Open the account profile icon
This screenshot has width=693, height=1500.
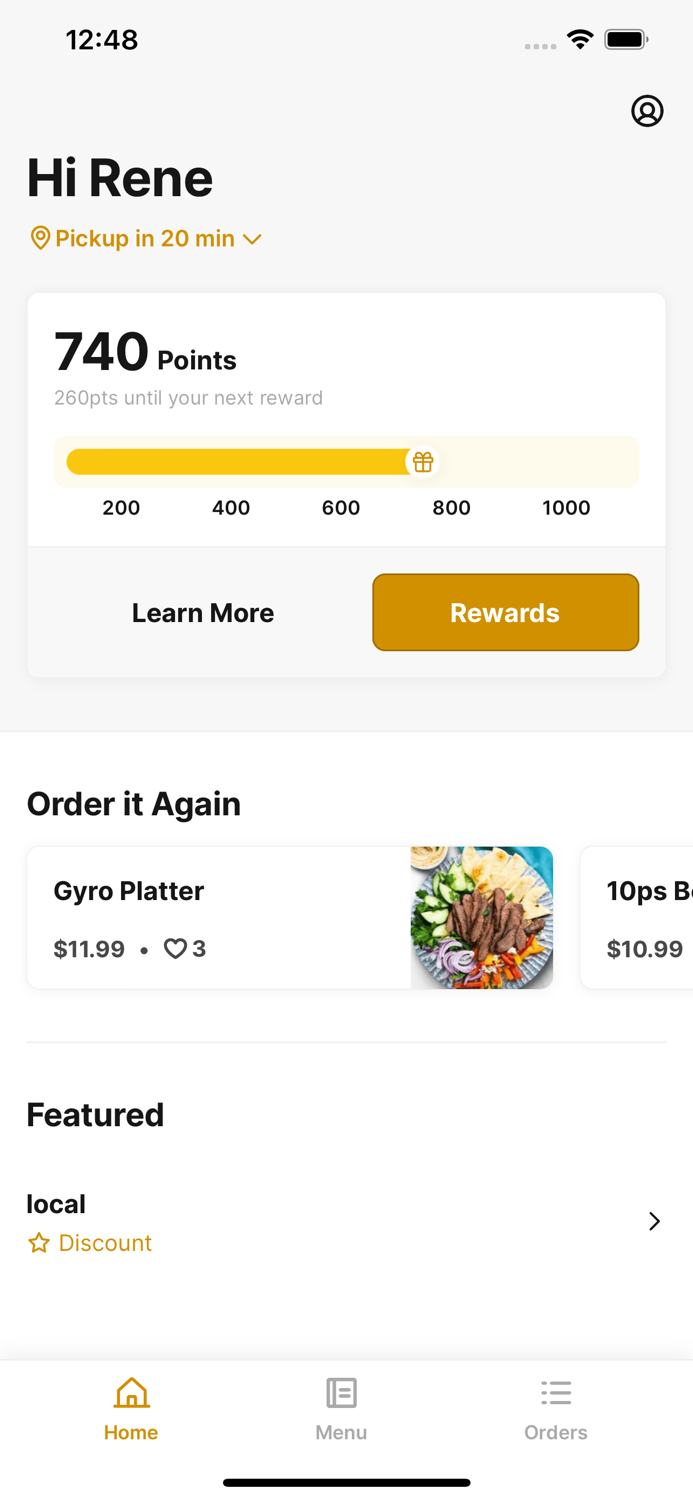pyautogui.click(x=648, y=111)
